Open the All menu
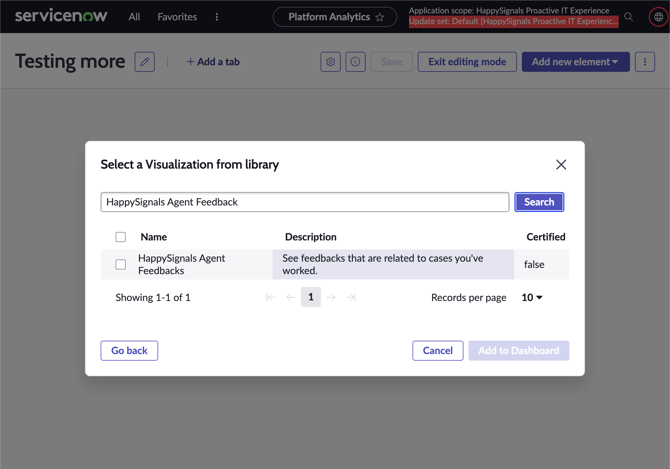 click(134, 17)
